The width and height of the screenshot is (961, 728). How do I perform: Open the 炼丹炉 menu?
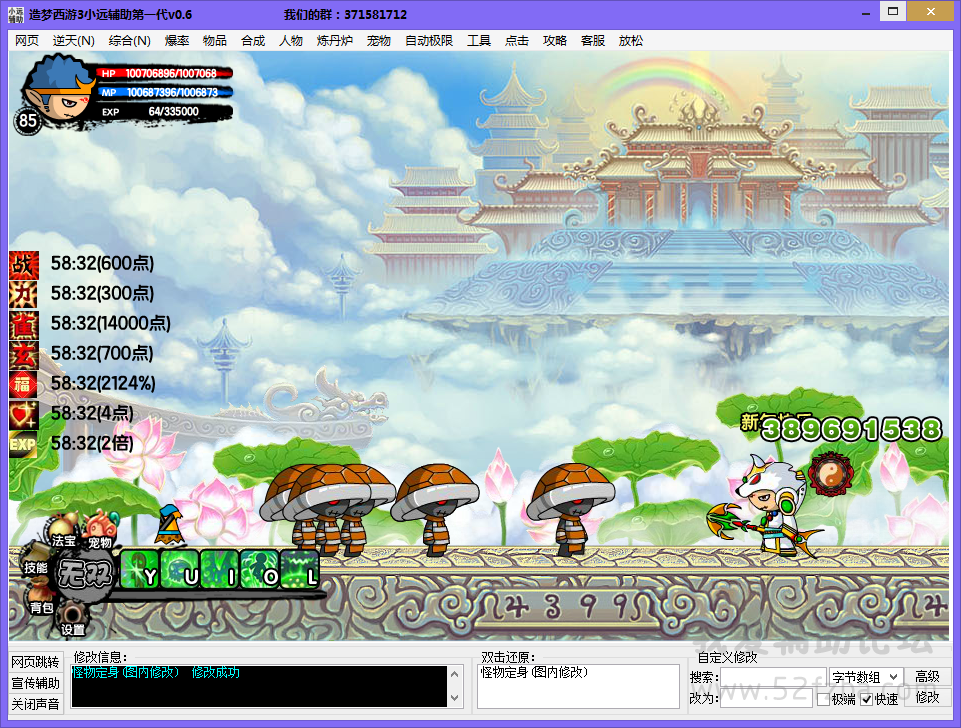(x=335, y=41)
